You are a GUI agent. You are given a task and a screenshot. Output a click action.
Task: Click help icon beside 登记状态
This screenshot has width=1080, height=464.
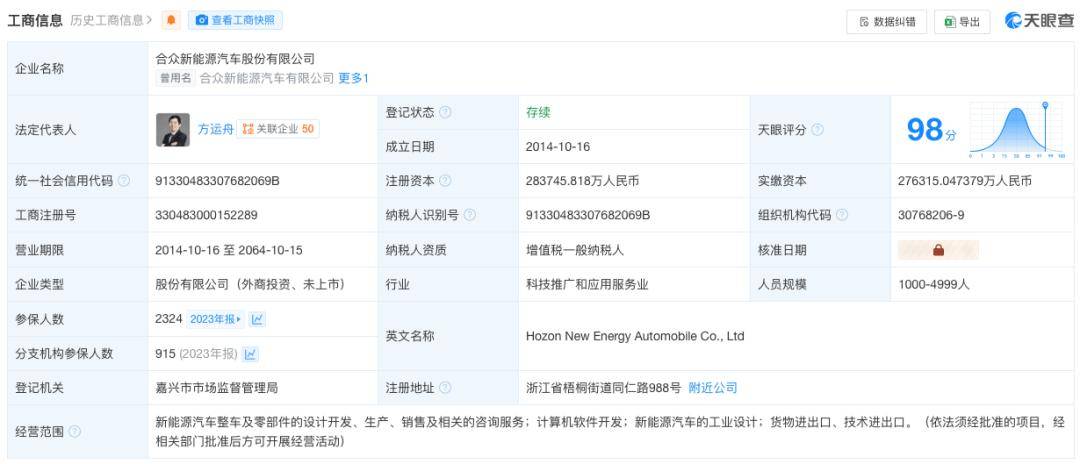445,112
